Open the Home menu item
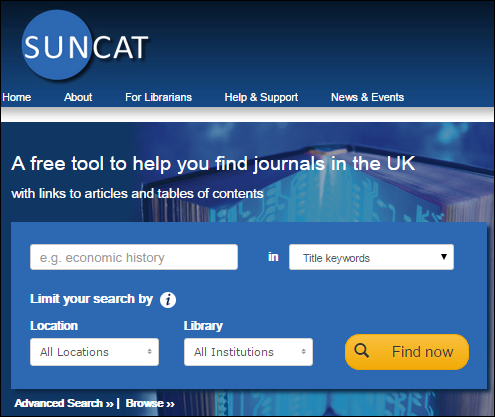This screenshot has height=417, width=495. pyautogui.click(x=17, y=97)
